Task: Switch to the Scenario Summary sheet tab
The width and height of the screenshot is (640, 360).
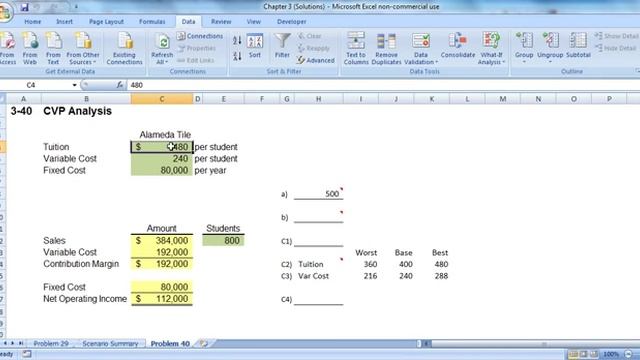Action: coord(110,344)
